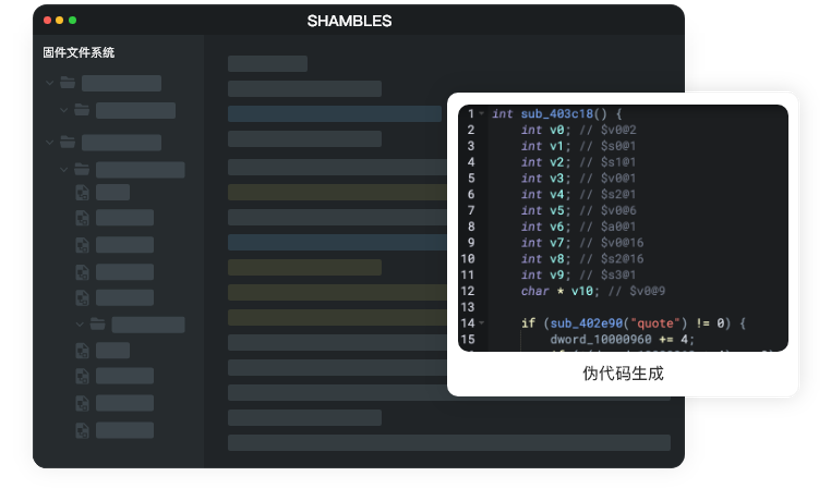Click the nested folder icon between file entries

pyautogui.click(x=97, y=324)
